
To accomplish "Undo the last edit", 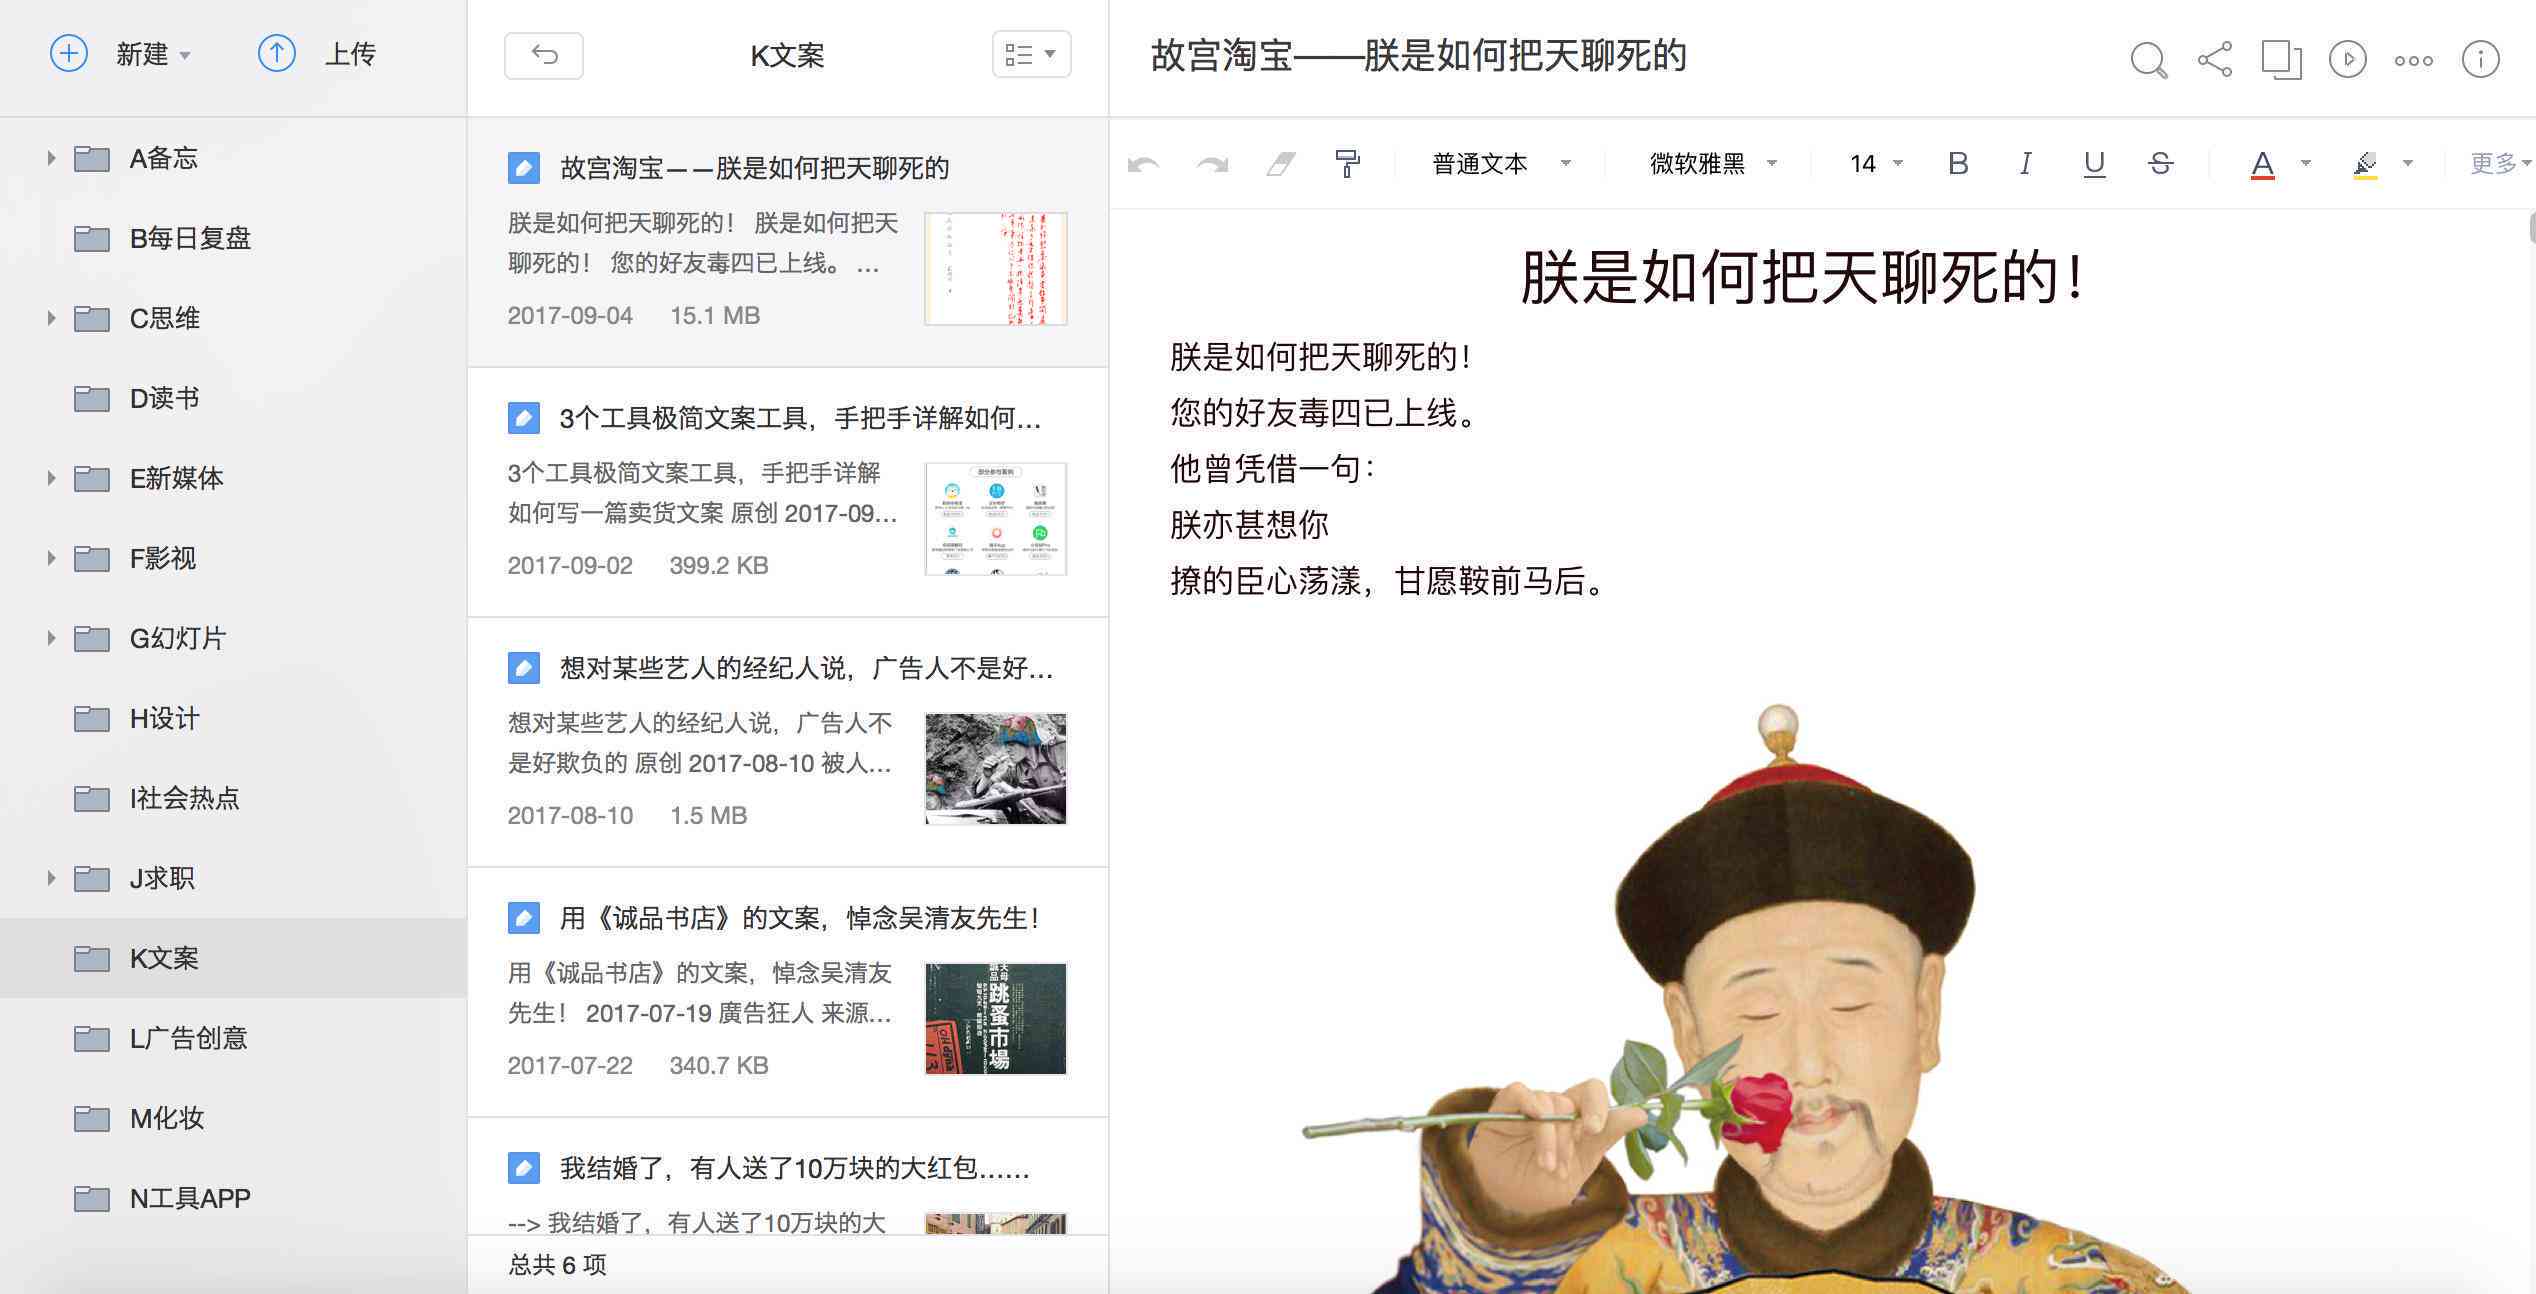I will coord(1143,164).
